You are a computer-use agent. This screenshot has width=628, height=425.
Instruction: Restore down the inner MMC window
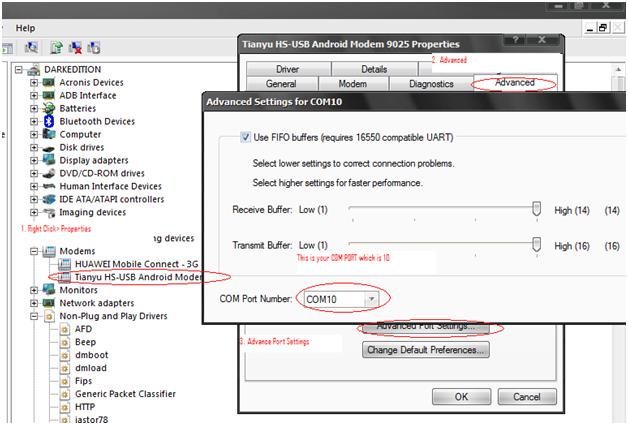click(x=603, y=28)
